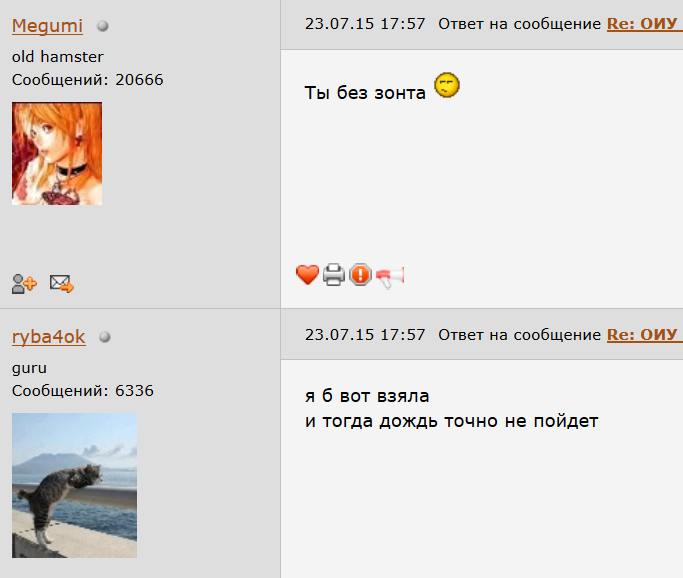The image size is (683, 578).
Task: Open ryba4ok's cat avatar picture
Action: pyautogui.click(x=74, y=485)
